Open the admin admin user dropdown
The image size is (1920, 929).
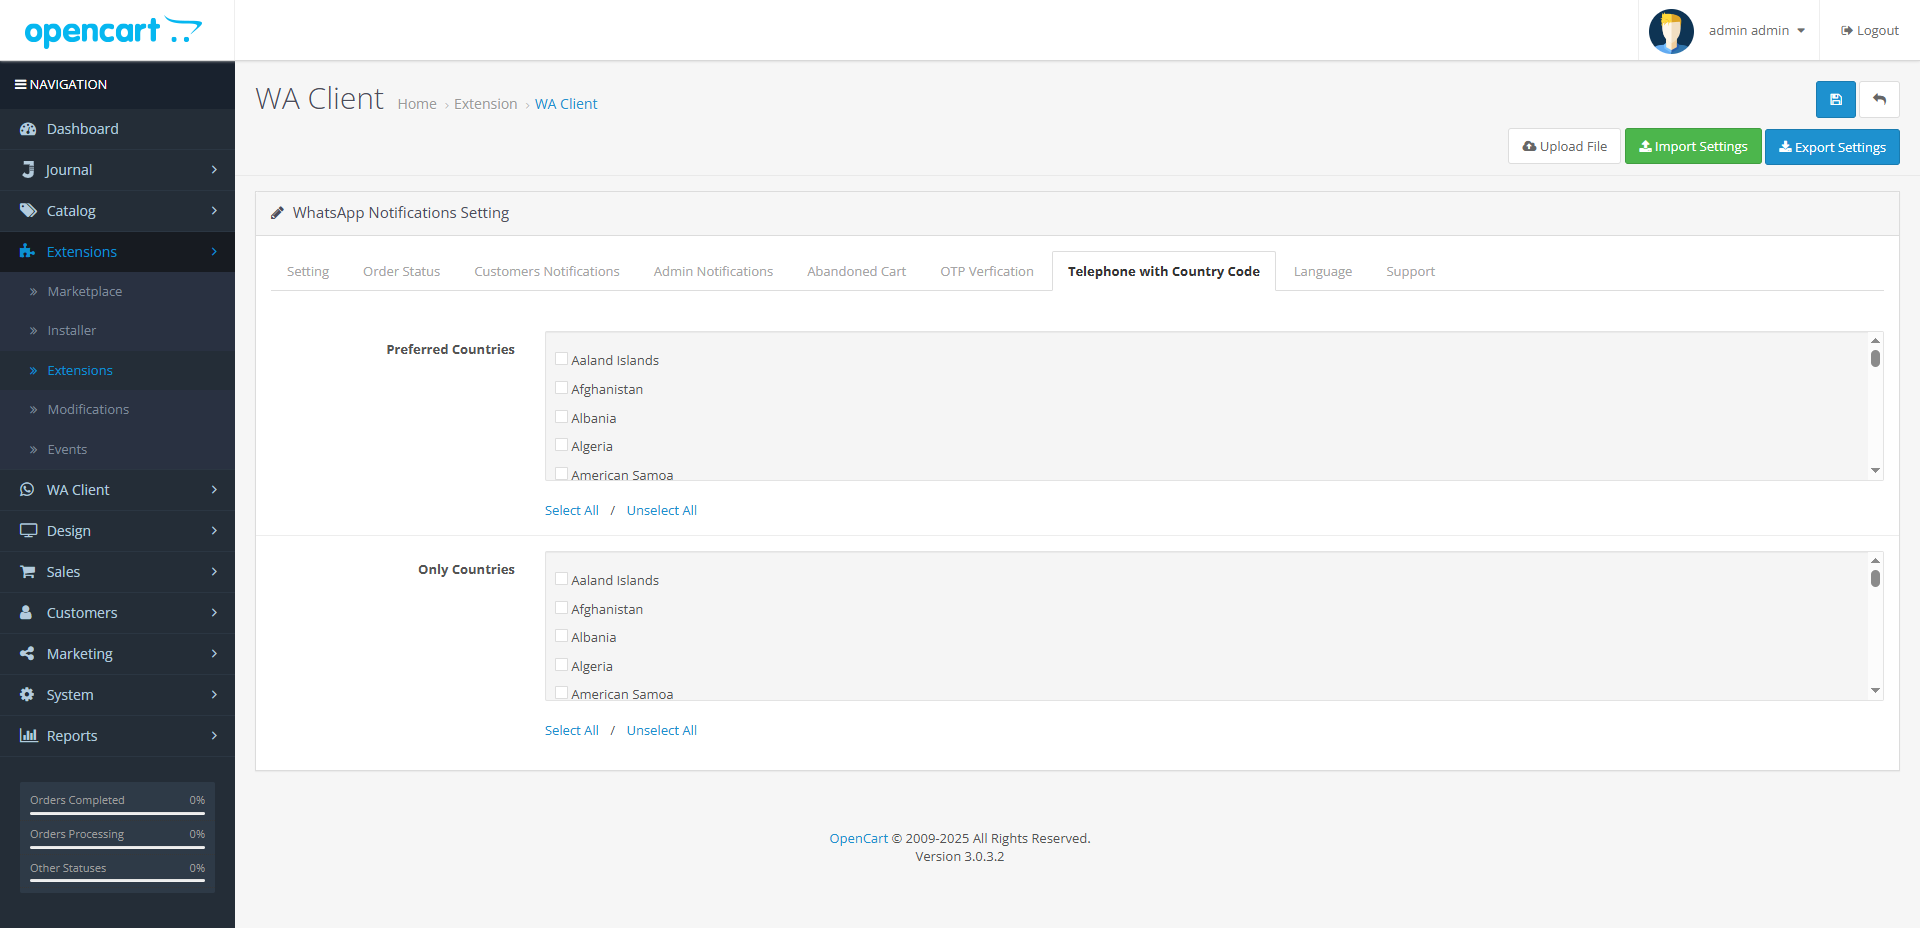(1756, 31)
